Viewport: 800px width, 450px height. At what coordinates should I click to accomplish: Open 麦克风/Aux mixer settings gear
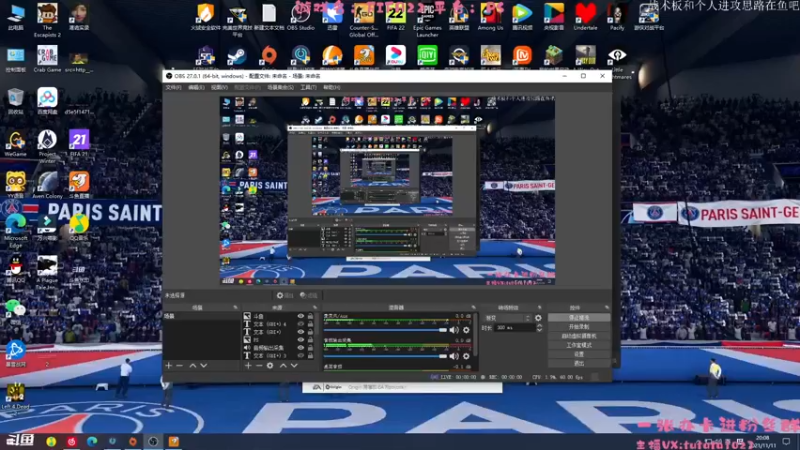pos(466,330)
